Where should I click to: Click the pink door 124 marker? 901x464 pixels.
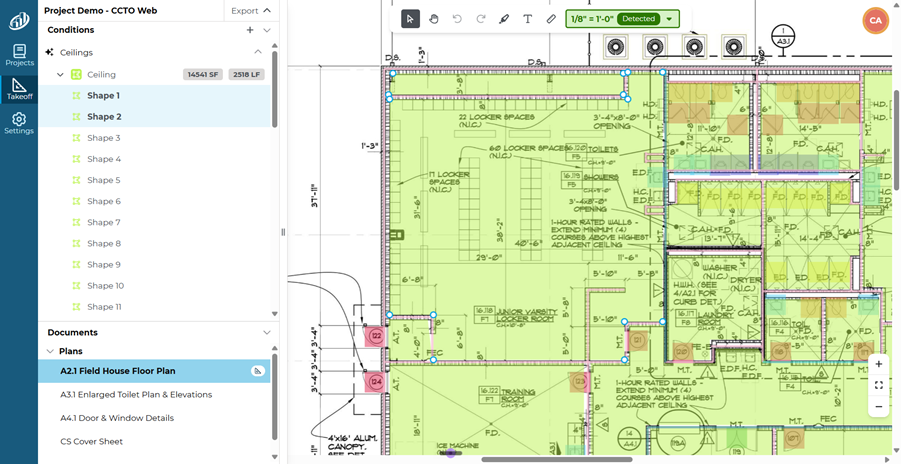tap(376, 381)
